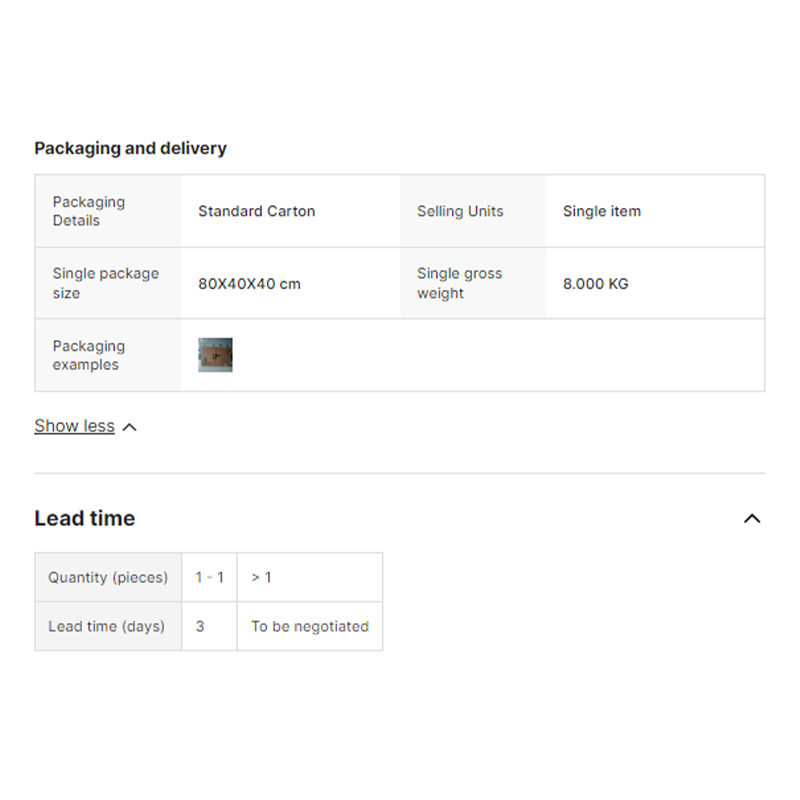800x800 pixels.
Task: Select the Standard Carton value cell
Action: (x=256, y=211)
